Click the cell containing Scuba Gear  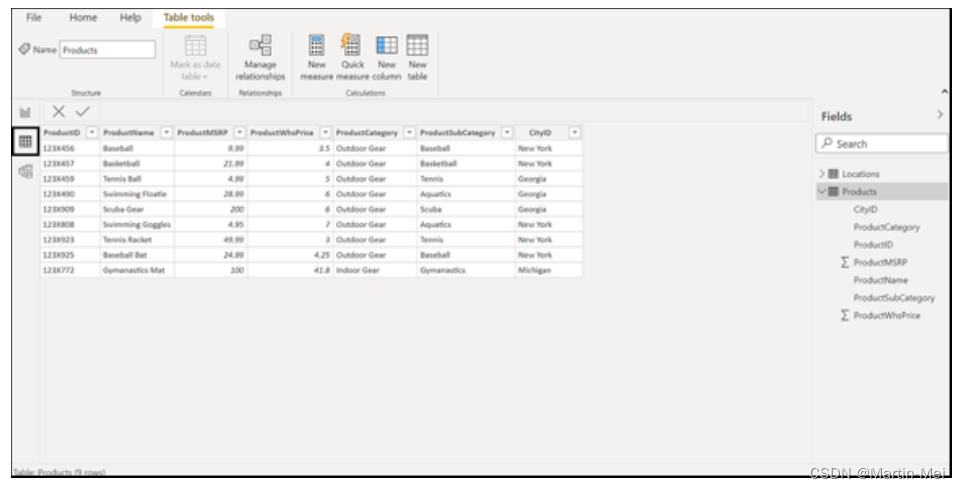point(137,209)
